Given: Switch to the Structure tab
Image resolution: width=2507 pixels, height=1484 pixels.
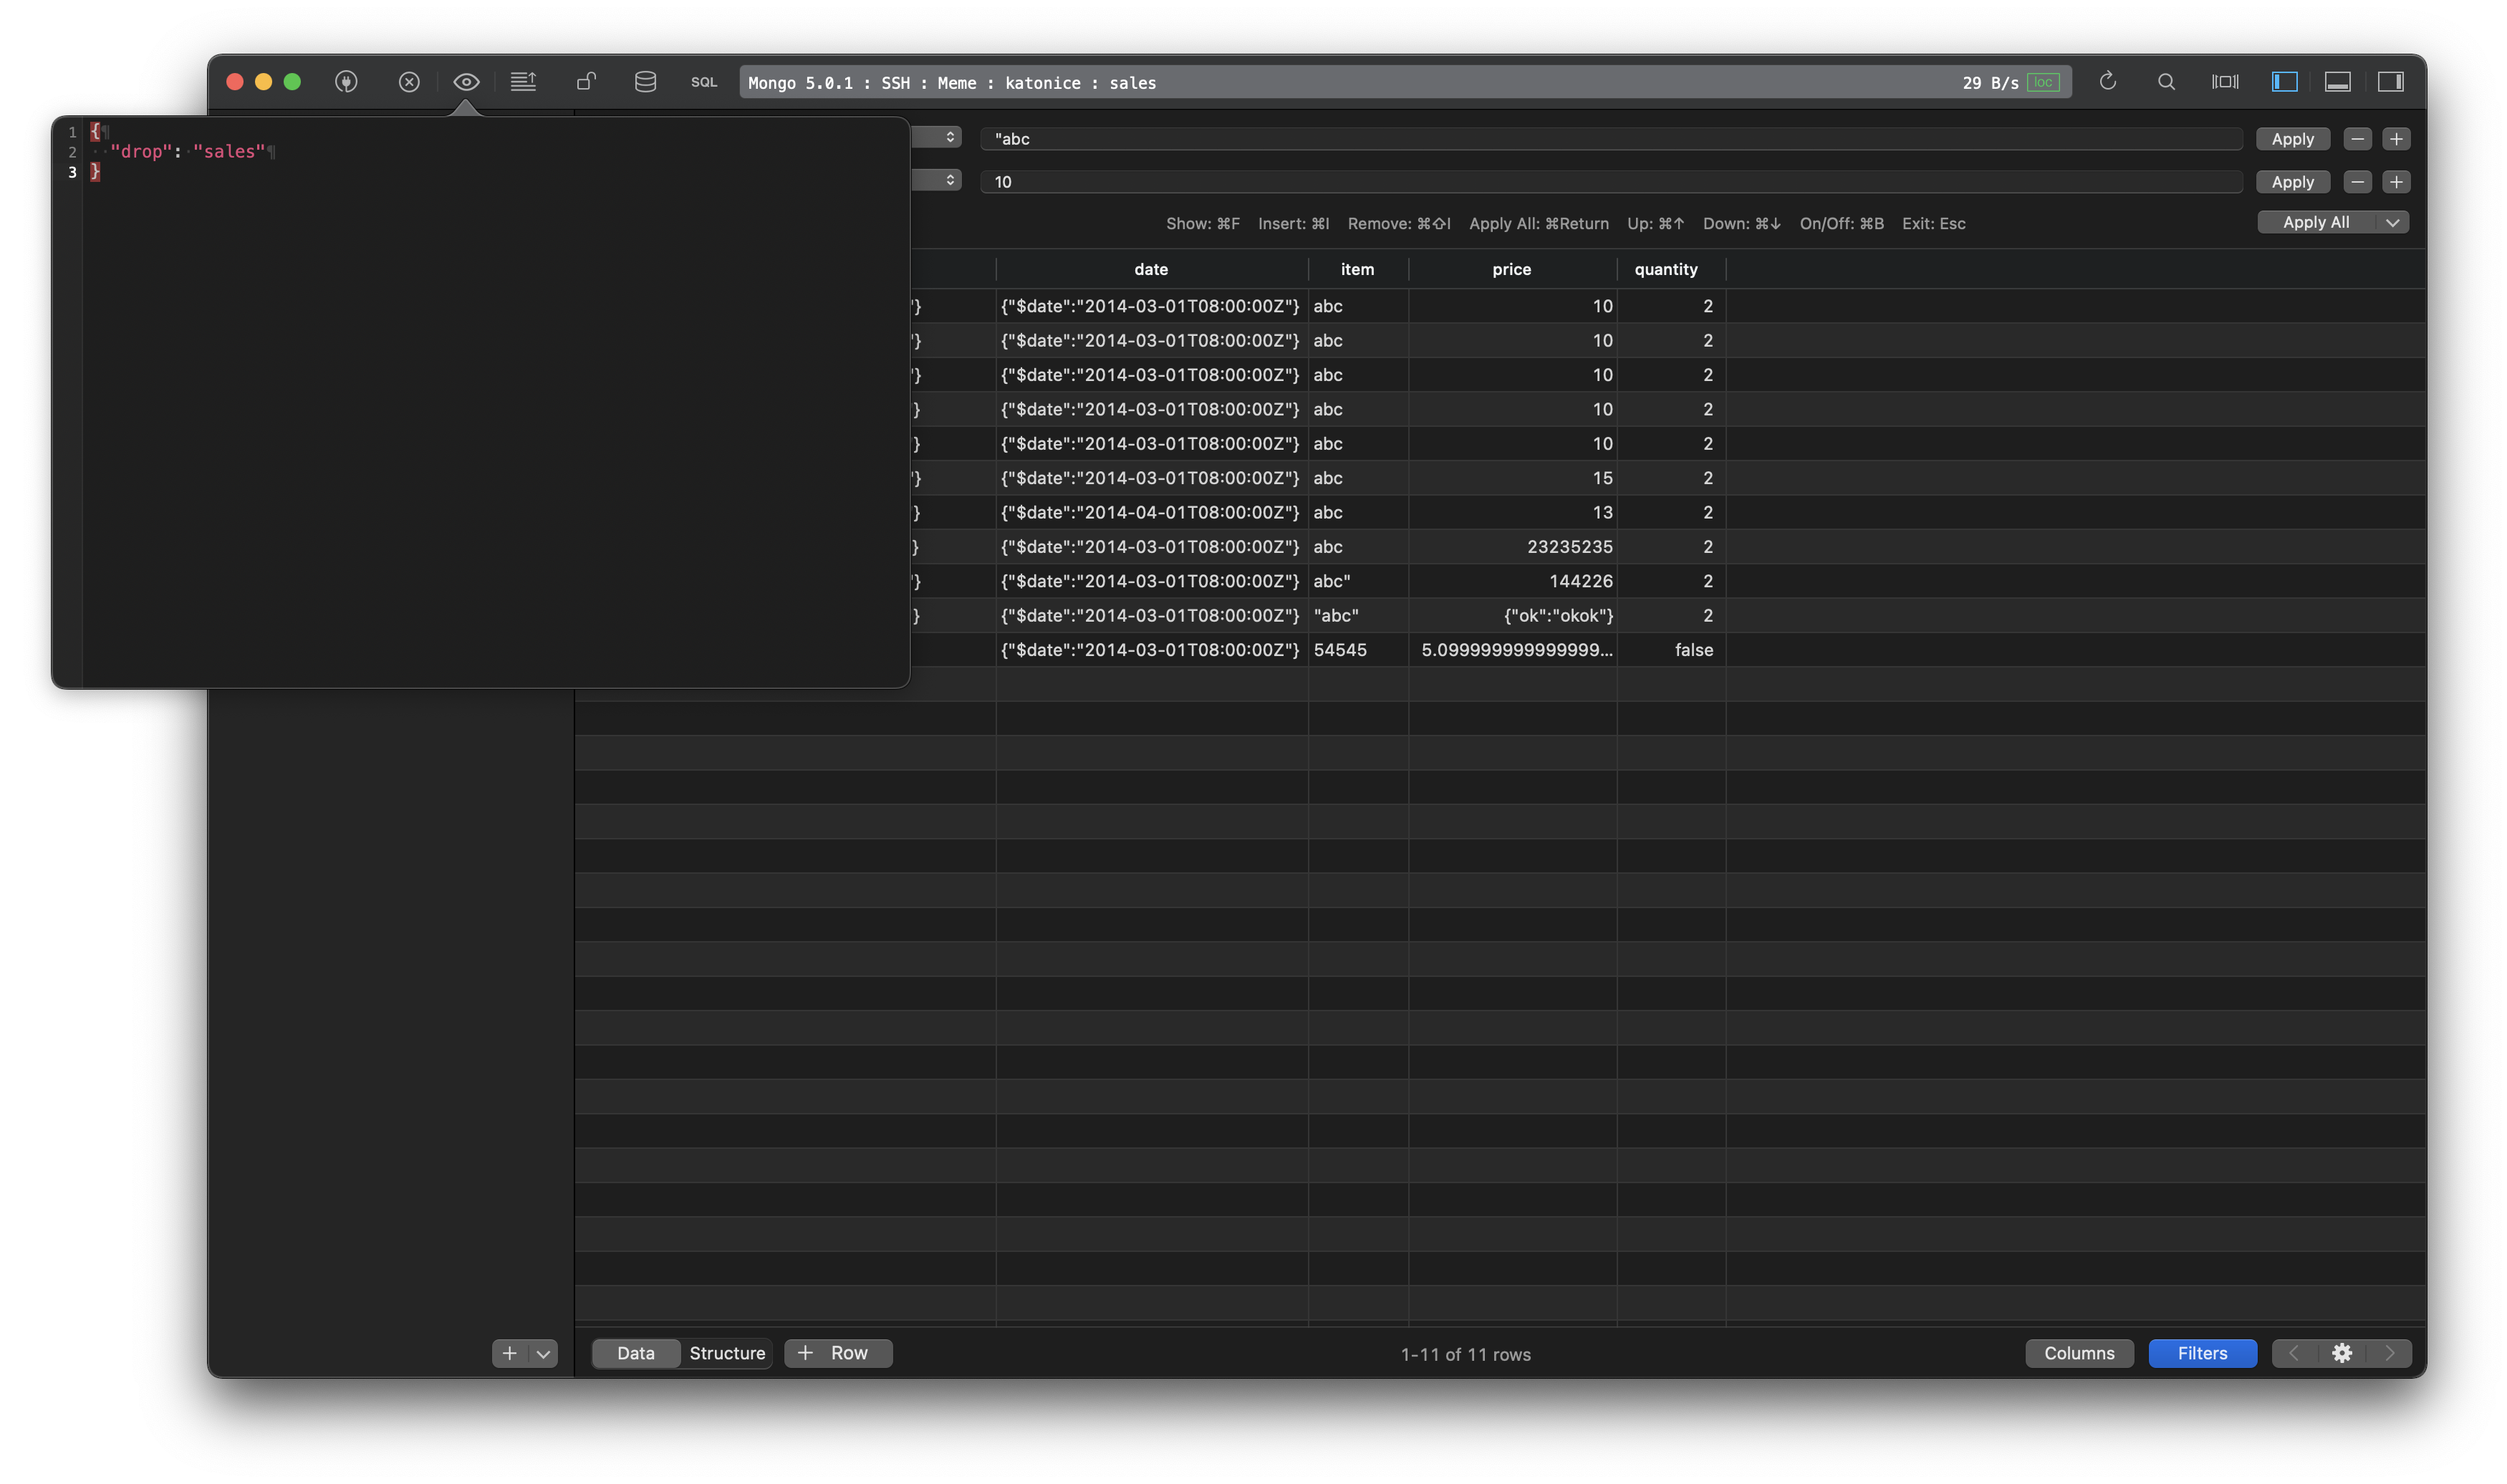Looking at the screenshot, I should pyautogui.click(x=726, y=1352).
